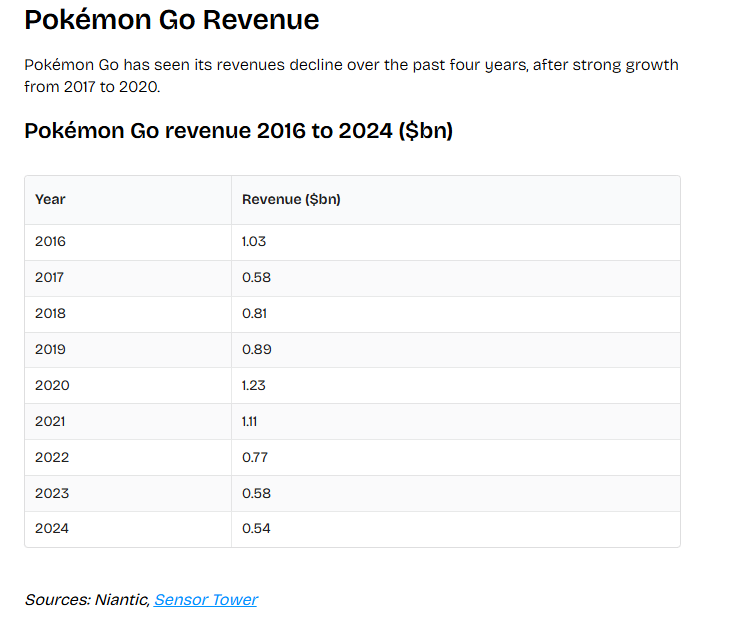Click the 1.03 revenue value
The width and height of the screenshot is (736, 618).
[254, 241]
